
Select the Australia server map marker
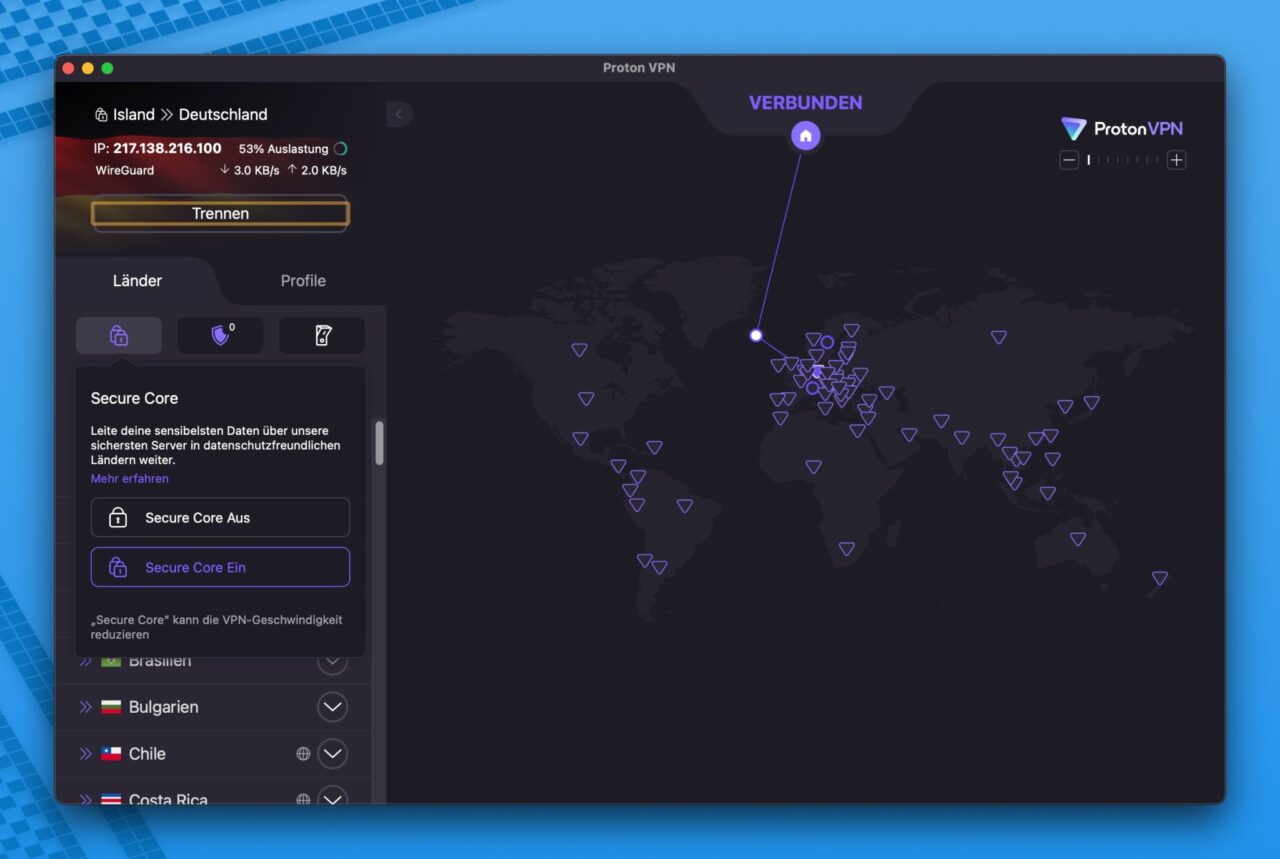[1078, 539]
